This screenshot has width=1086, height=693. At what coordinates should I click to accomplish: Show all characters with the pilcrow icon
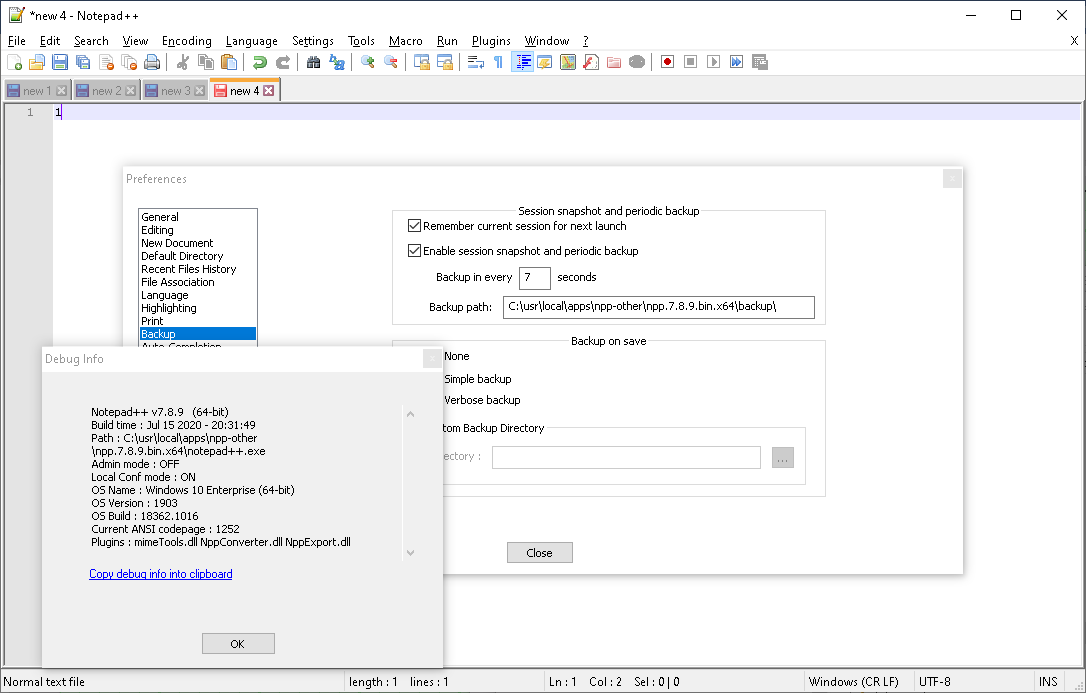[x=499, y=62]
